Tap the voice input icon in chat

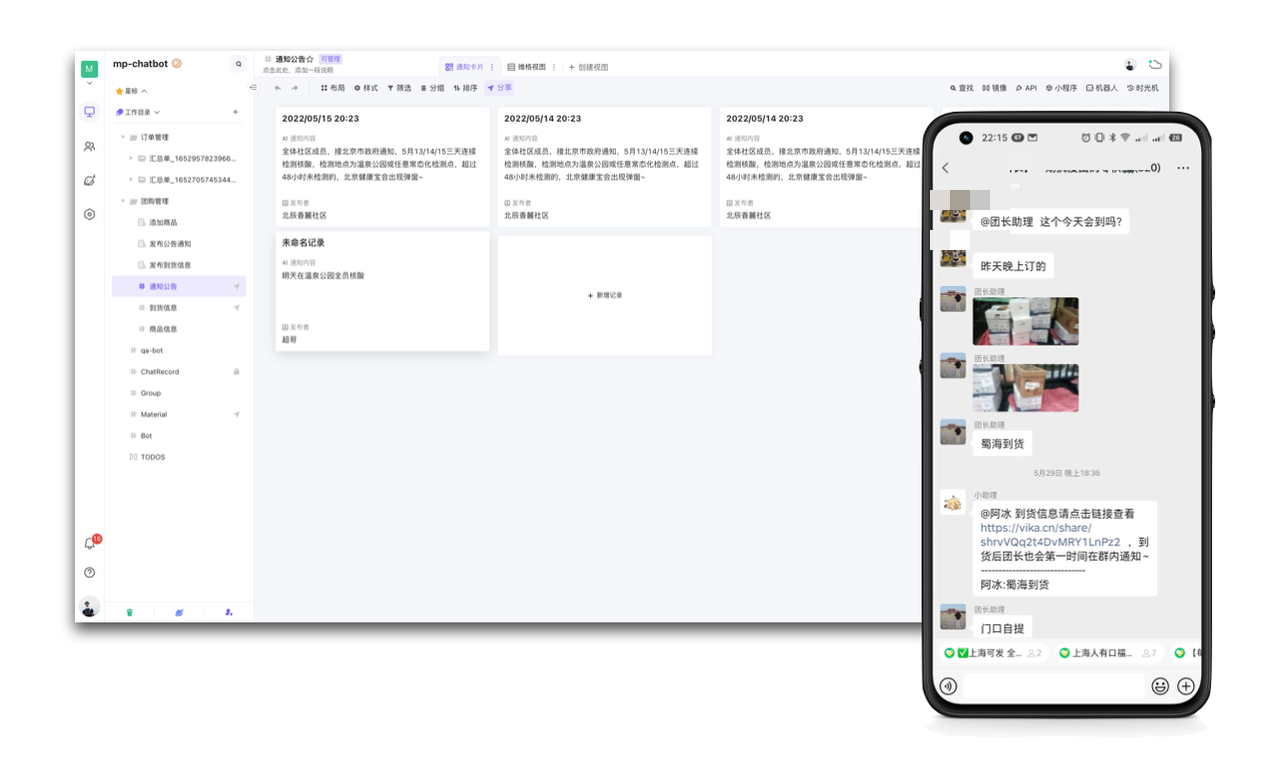tap(948, 686)
